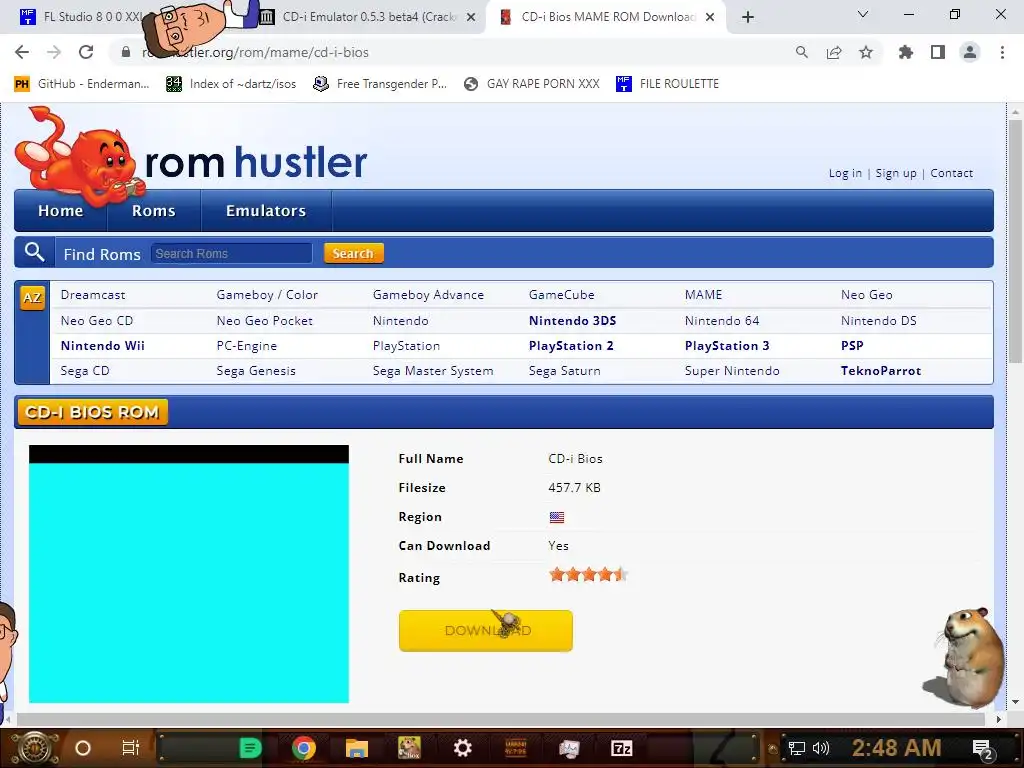Close the CD-i Bios MAME ROM tab
The width and height of the screenshot is (1024, 768).
tap(710, 18)
